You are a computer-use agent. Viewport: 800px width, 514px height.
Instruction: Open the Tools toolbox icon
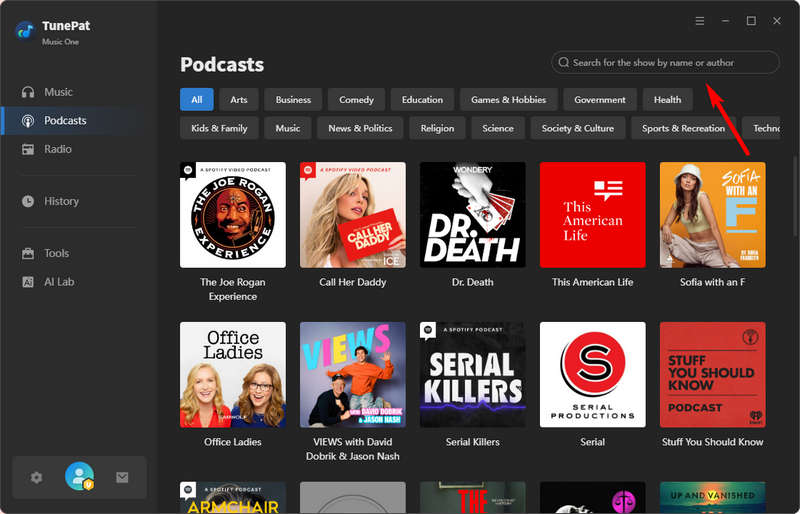pyautogui.click(x=28, y=253)
